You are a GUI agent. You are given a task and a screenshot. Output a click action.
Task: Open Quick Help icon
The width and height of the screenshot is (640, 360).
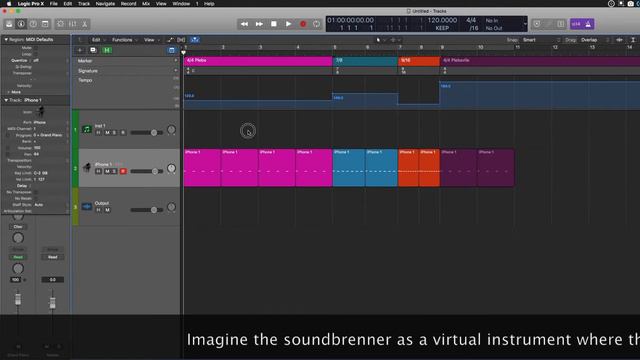(x=33, y=24)
